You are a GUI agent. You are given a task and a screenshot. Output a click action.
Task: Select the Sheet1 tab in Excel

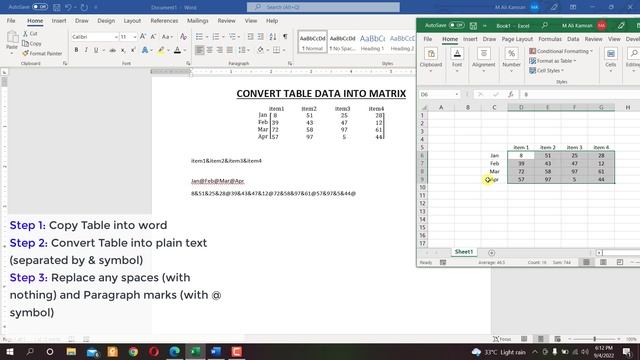(x=464, y=252)
